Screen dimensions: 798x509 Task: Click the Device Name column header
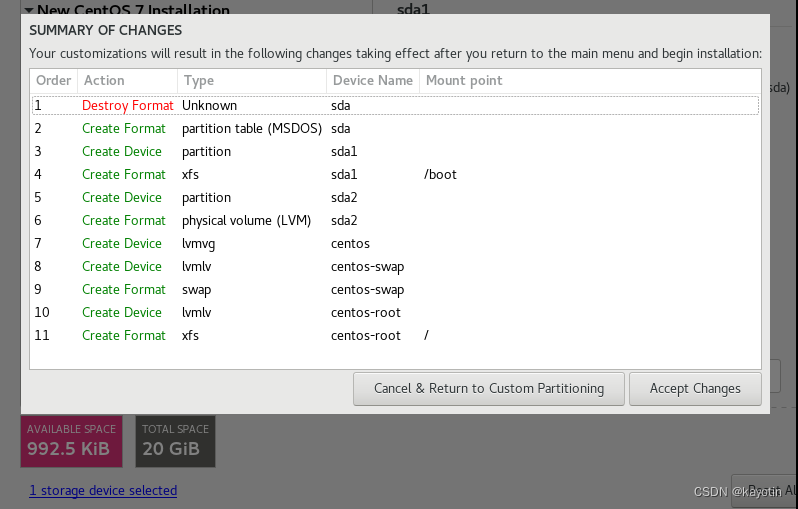pos(373,80)
